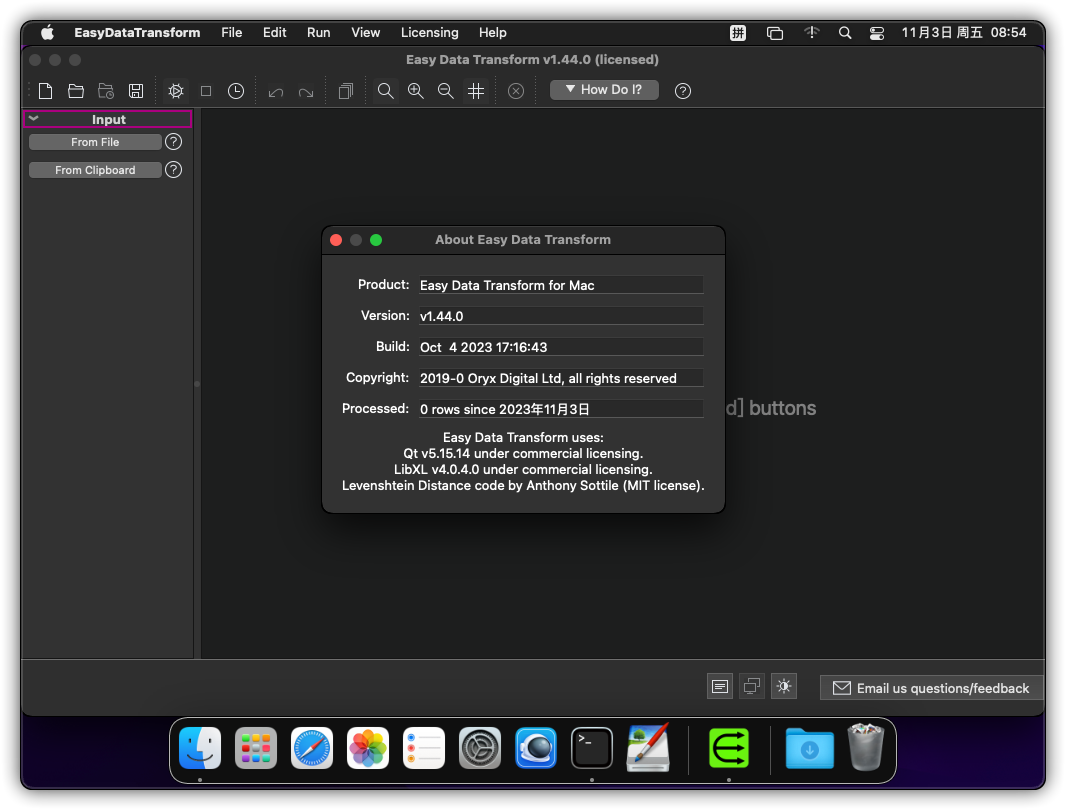Click the "Qt v5.15.14 under commercial licensing." line
Image resolution: width=1066 pixels, height=810 pixels.
pyautogui.click(x=523, y=454)
